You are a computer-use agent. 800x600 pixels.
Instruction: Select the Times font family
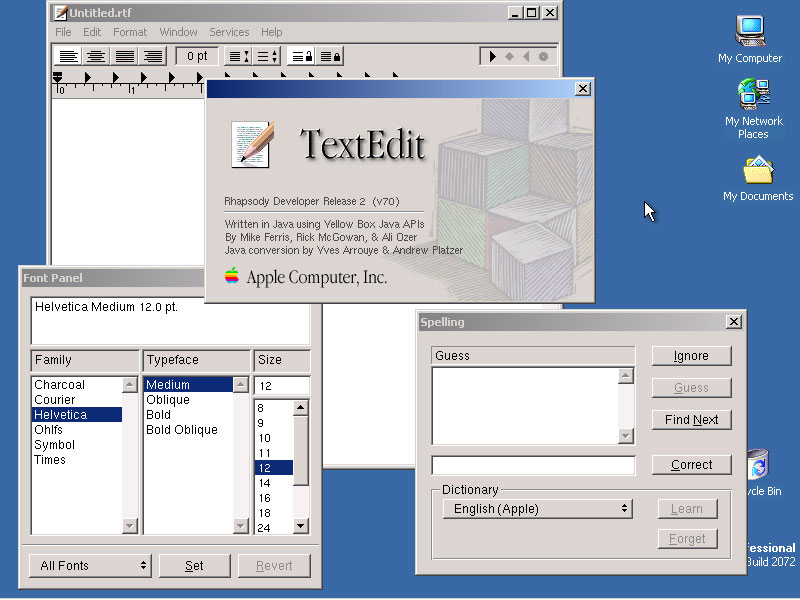point(77,460)
